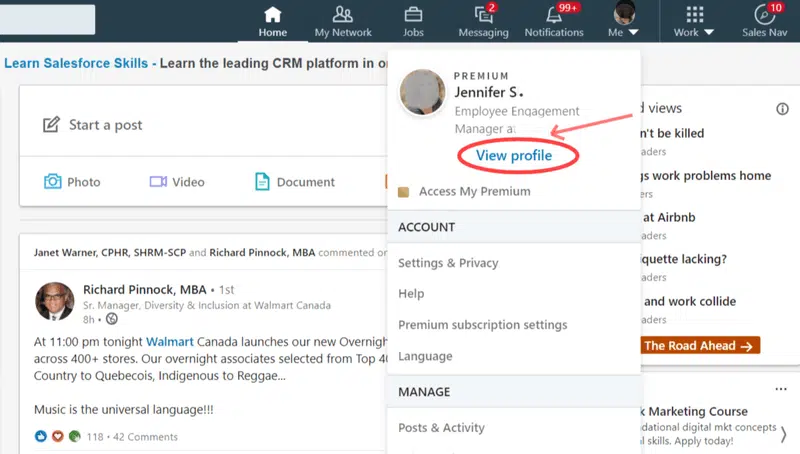Open My Network page
The image size is (800, 454).
point(343,21)
